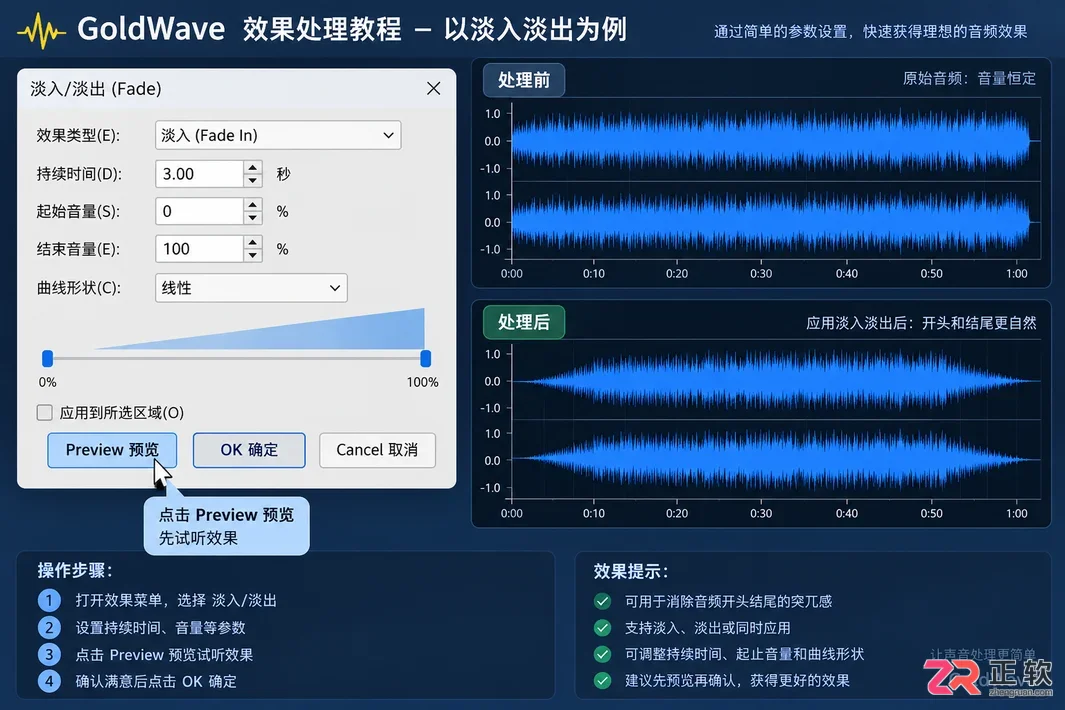1065x710 pixels.
Task: Increase 持续时间 with the up arrow
Action: pyautogui.click(x=253, y=167)
